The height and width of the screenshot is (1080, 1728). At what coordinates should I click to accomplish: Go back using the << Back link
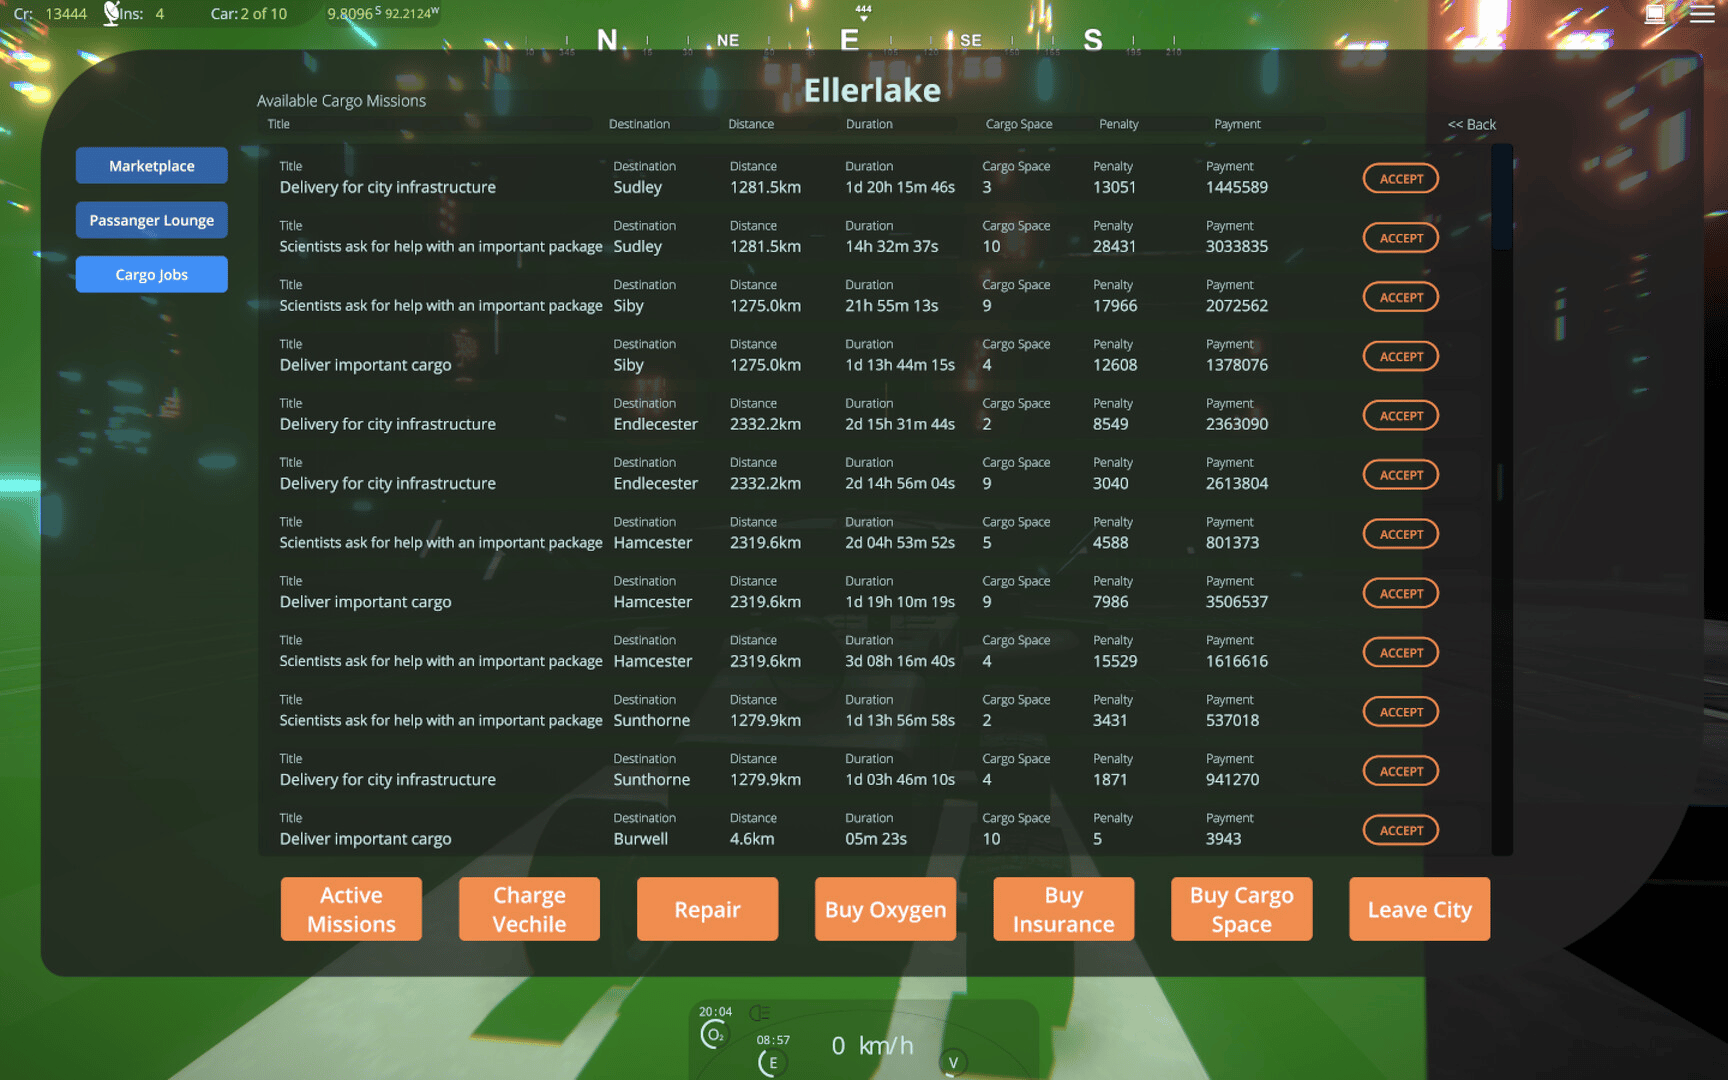[x=1471, y=125]
